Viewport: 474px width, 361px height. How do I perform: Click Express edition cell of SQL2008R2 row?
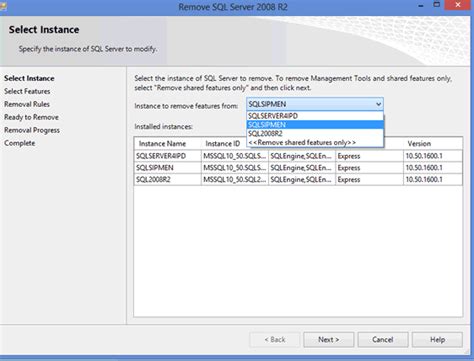pyautogui.click(x=369, y=180)
